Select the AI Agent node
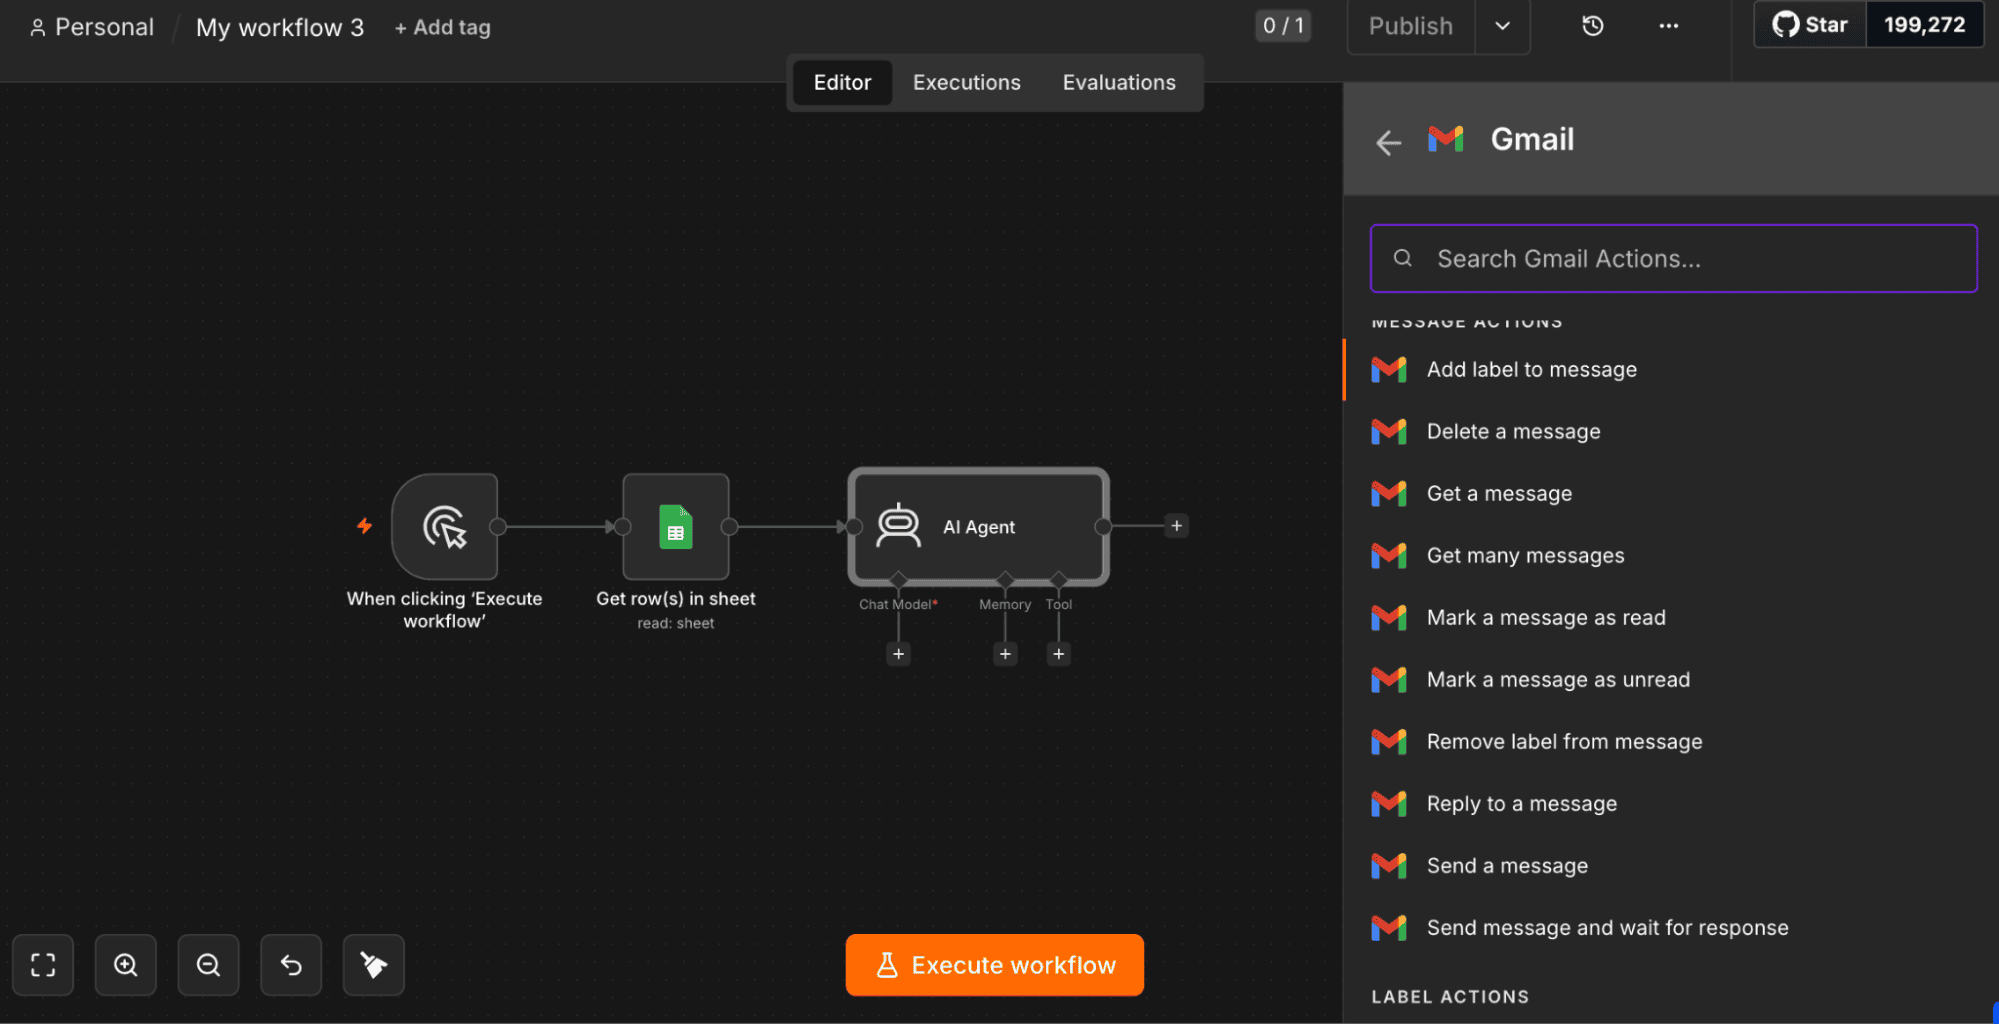The height and width of the screenshot is (1024, 1999). [978, 527]
